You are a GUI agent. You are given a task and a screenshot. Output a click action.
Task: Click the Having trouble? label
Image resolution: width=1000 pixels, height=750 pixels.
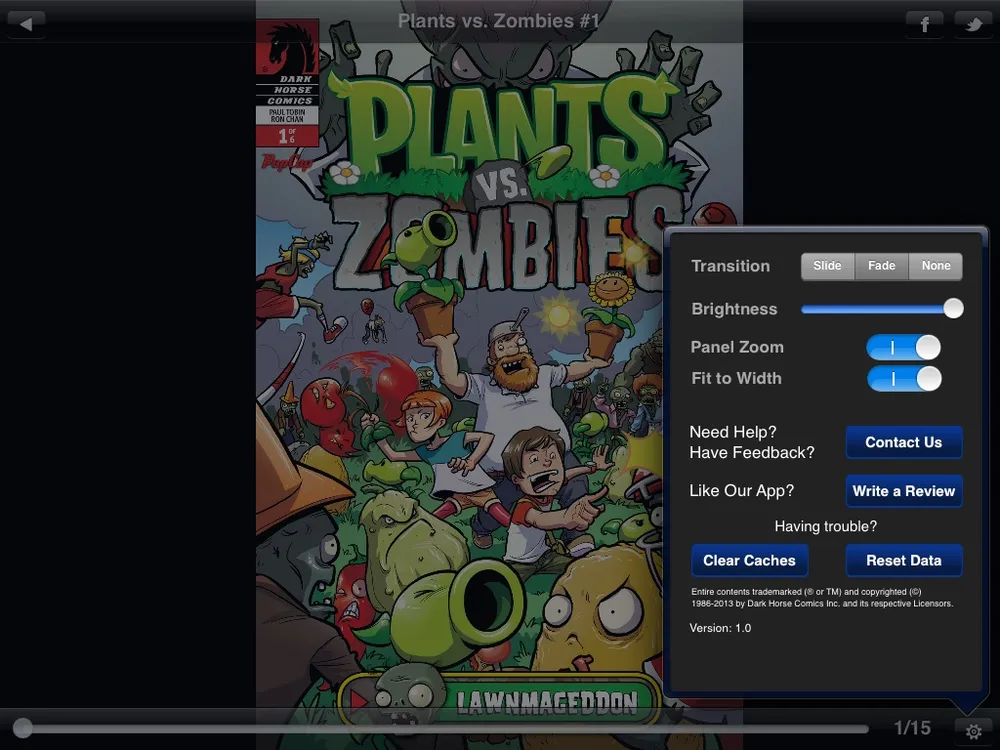coord(825,526)
